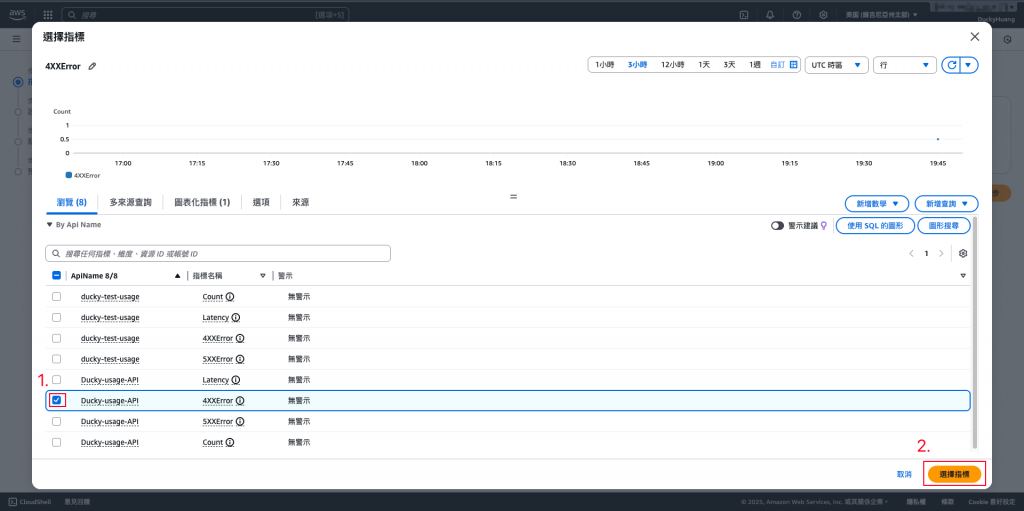This screenshot has height=511, width=1024.
Task: Edit the 4XXError graph title pencil icon
Action: pyautogui.click(x=93, y=66)
